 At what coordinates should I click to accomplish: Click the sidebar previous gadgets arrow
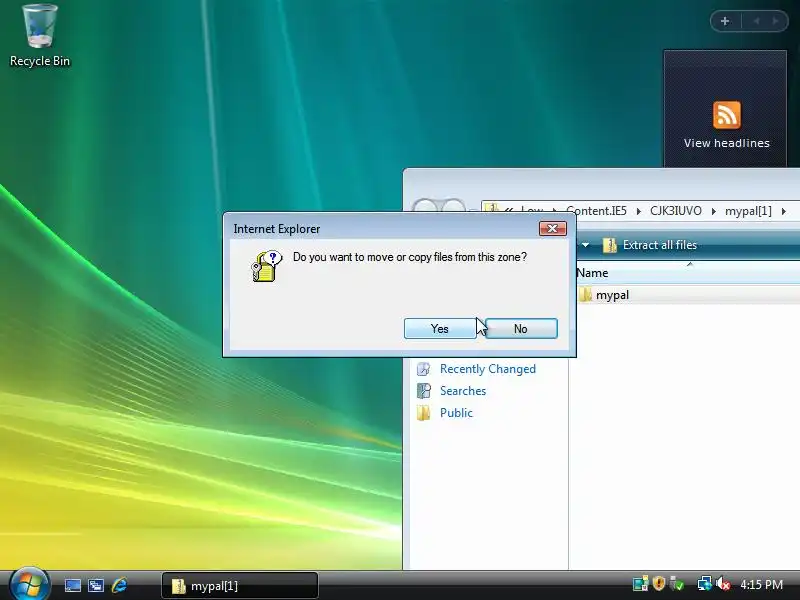757,21
